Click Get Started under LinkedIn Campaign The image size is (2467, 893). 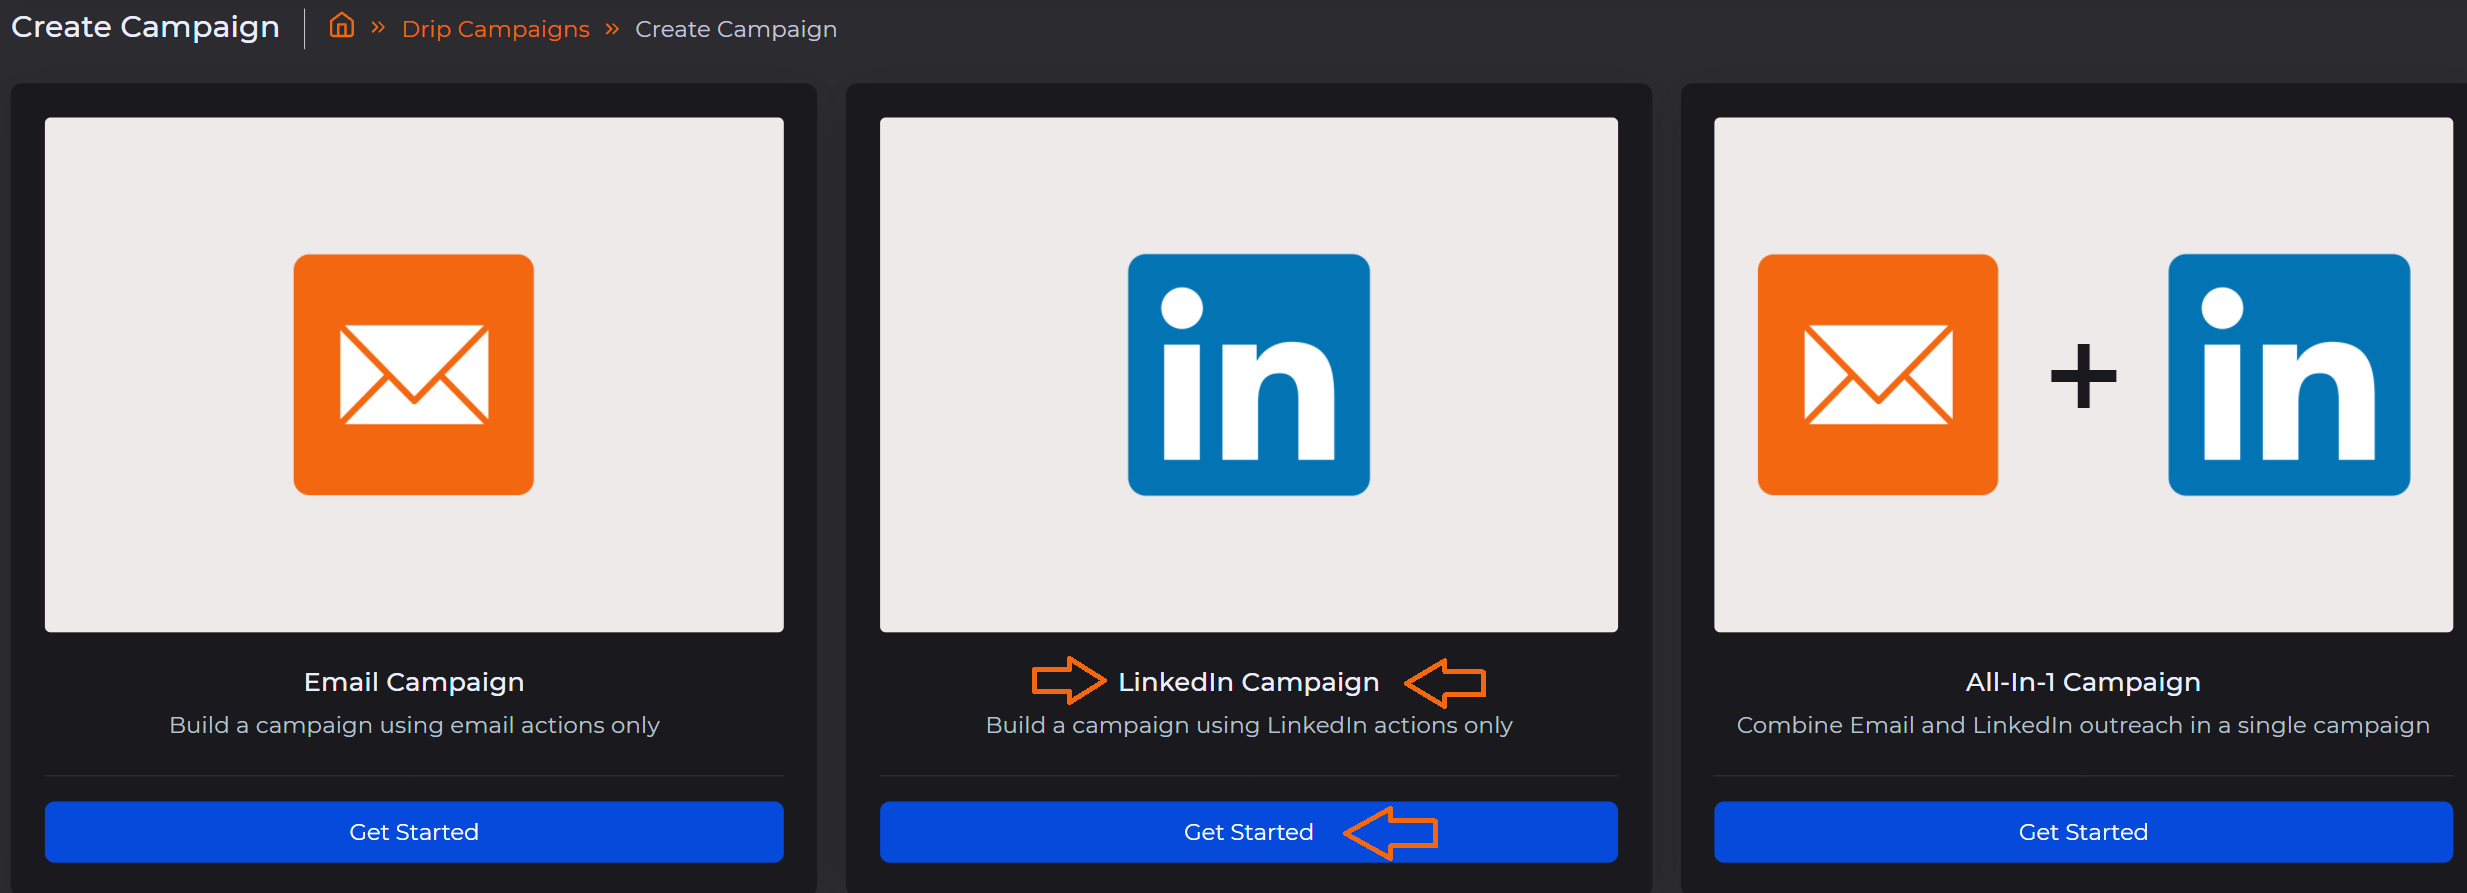coord(1249,832)
